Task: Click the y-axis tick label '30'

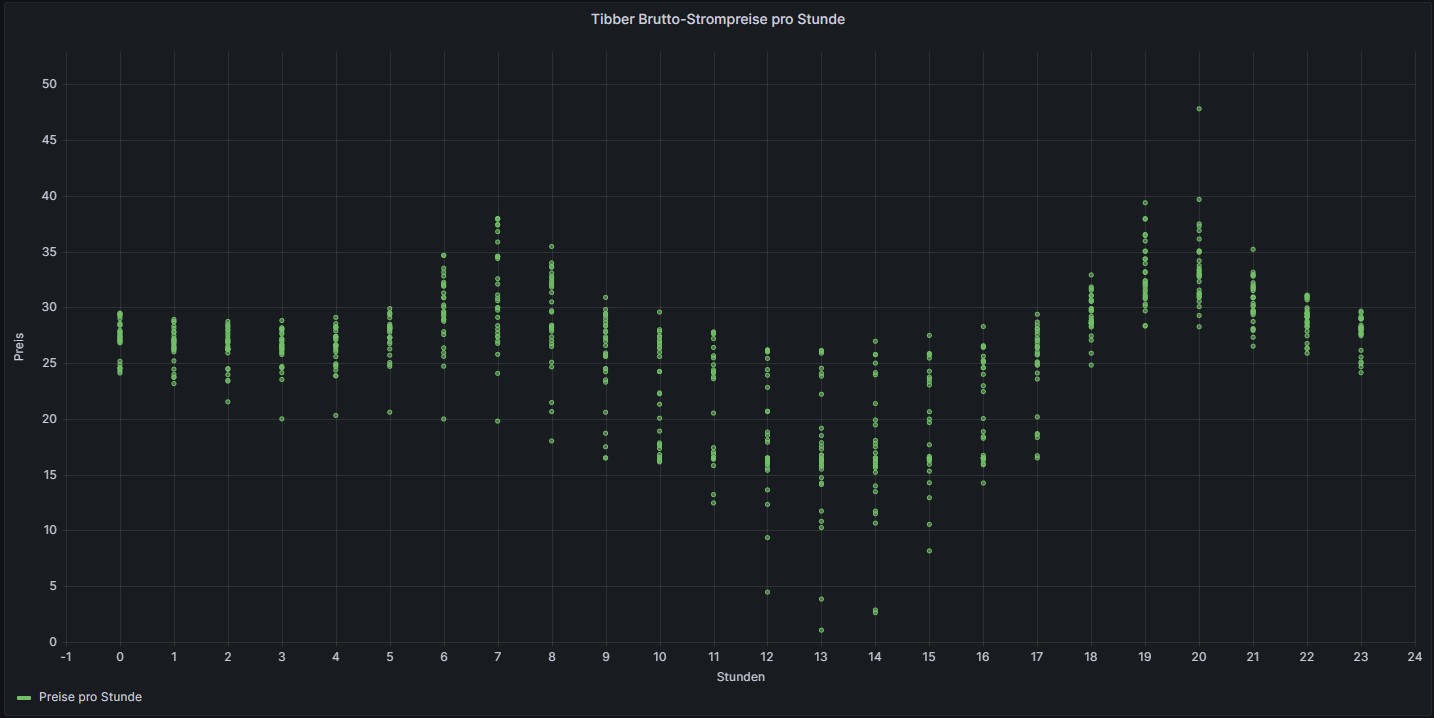Action: (49, 307)
